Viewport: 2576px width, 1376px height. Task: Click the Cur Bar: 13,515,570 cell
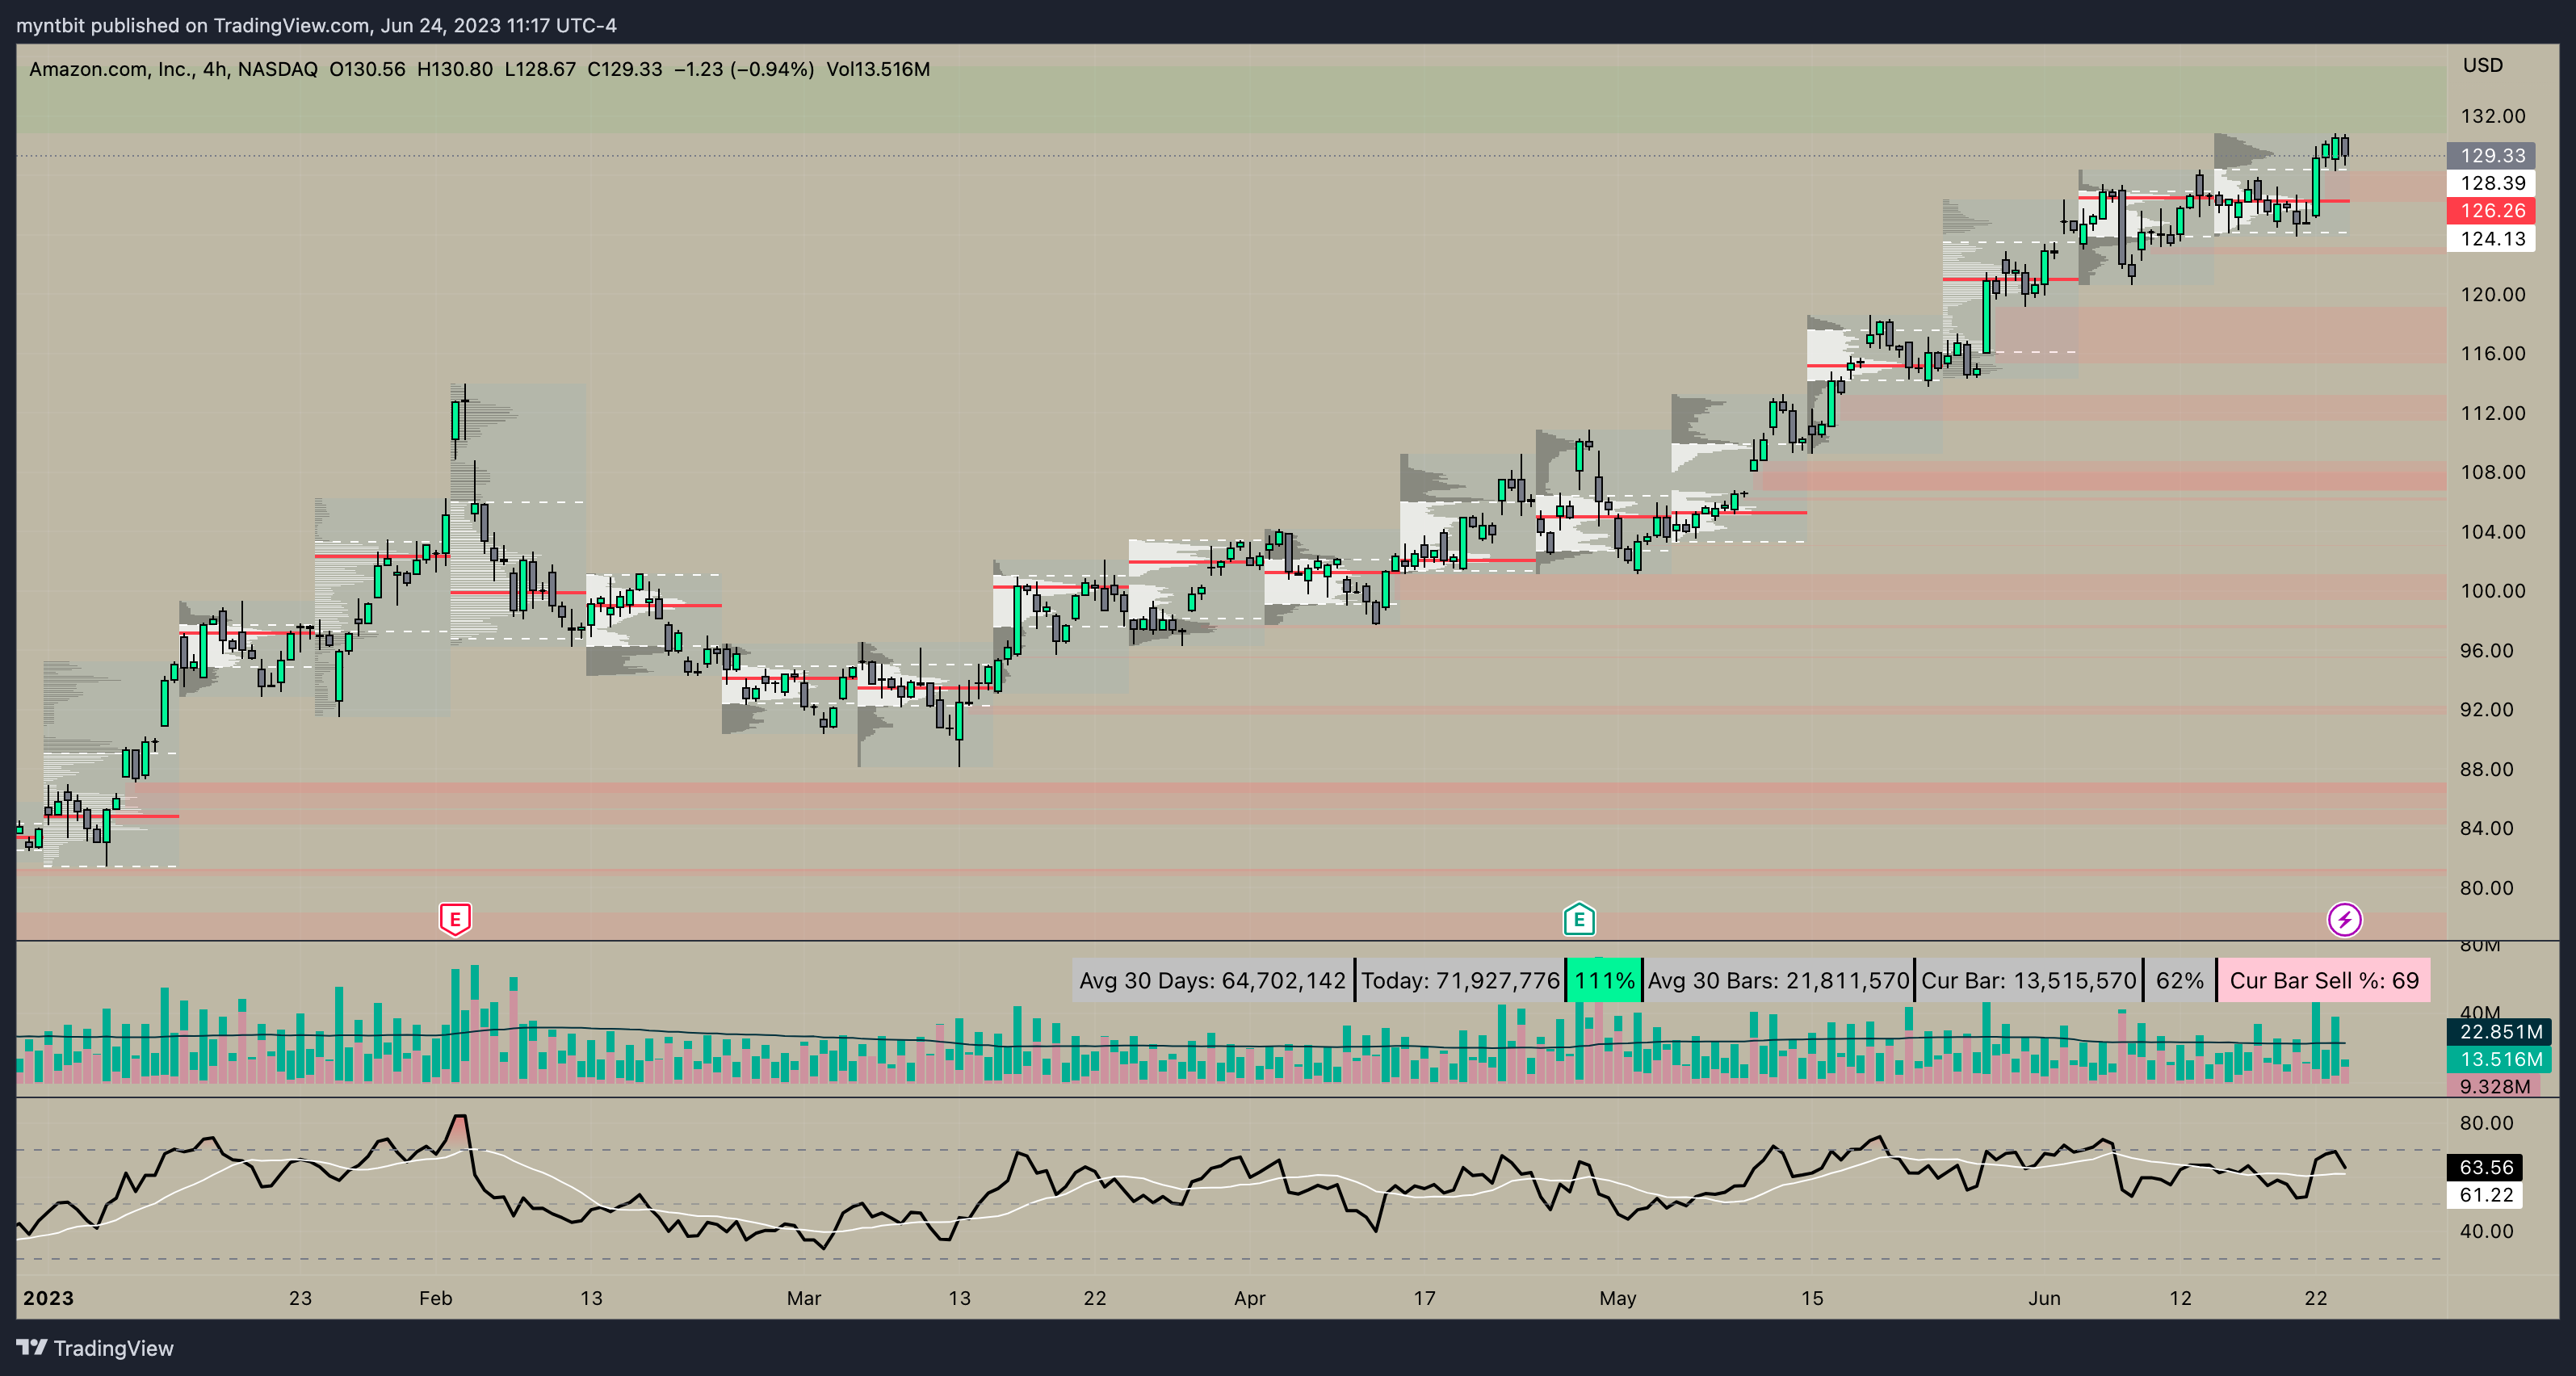[x=2028, y=980]
